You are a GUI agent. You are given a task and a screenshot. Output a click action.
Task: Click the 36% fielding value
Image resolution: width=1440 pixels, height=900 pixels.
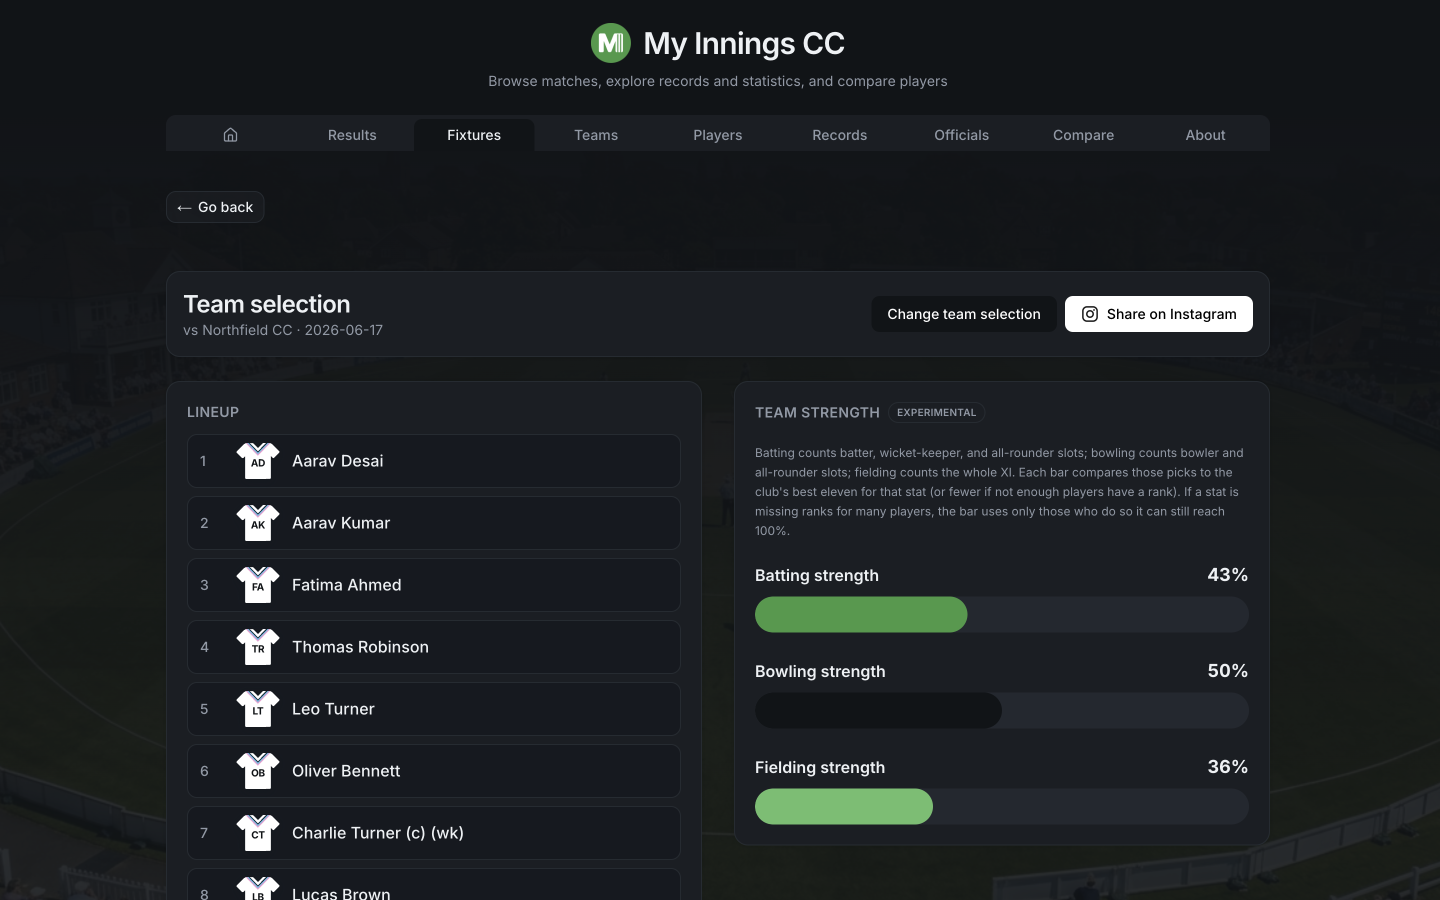pyautogui.click(x=1227, y=767)
